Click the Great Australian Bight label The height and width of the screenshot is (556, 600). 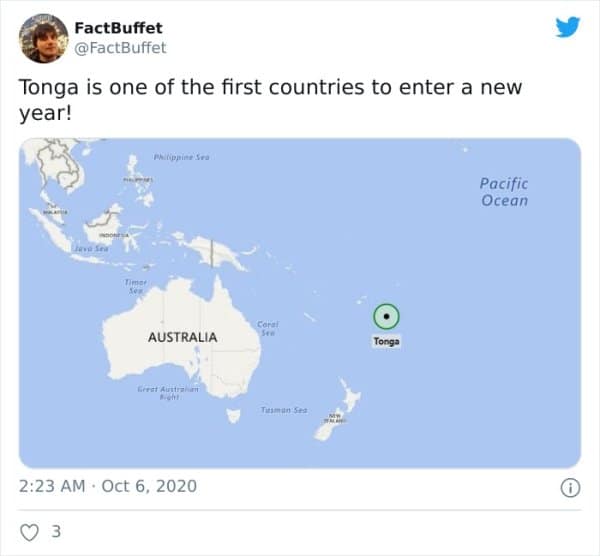click(169, 392)
